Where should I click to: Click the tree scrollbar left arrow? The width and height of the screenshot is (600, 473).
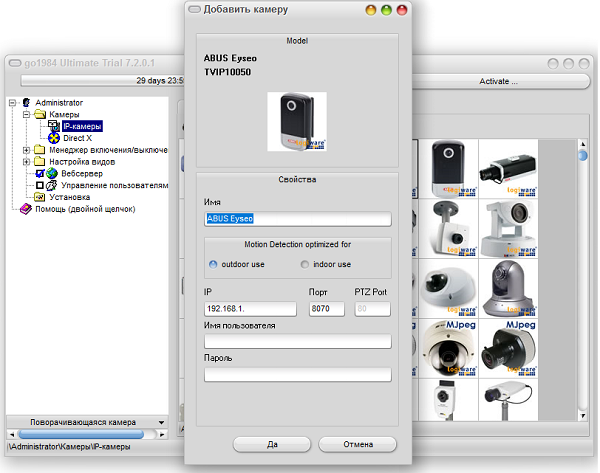(12, 434)
